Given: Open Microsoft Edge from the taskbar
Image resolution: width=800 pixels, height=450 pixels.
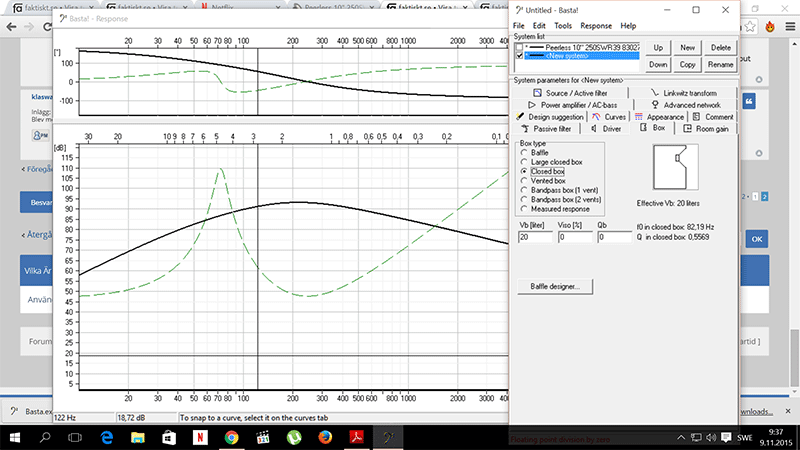Looking at the screenshot, I should 107,437.
